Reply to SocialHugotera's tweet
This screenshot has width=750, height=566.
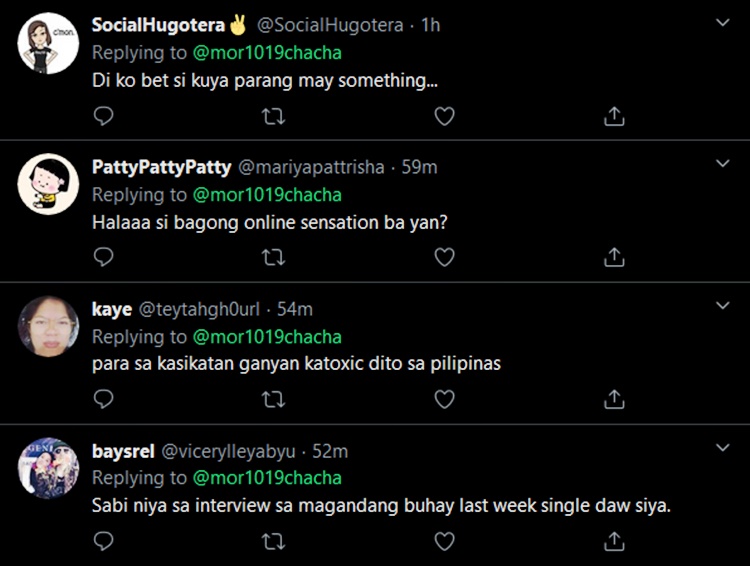(x=103, y=116)
